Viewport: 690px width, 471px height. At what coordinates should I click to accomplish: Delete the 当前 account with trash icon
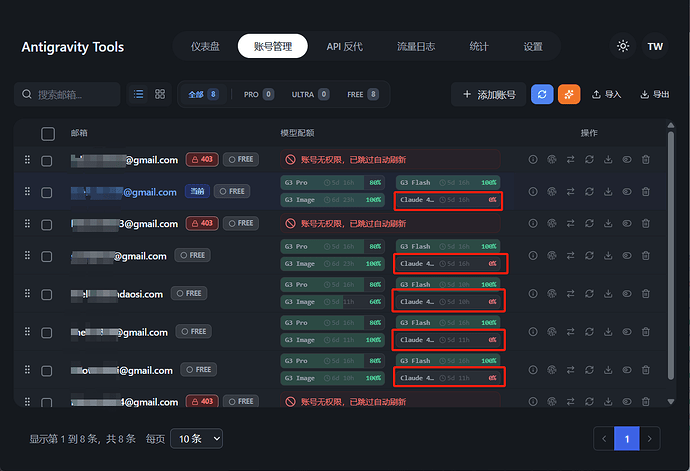pyautogui.click(x=646, y=192)
